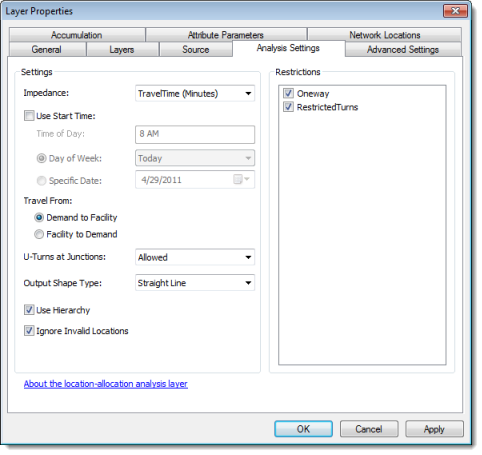The image size is (482, 455).
Task: Enable the Use Start Time checkbox
Action: tap(29, 116)
